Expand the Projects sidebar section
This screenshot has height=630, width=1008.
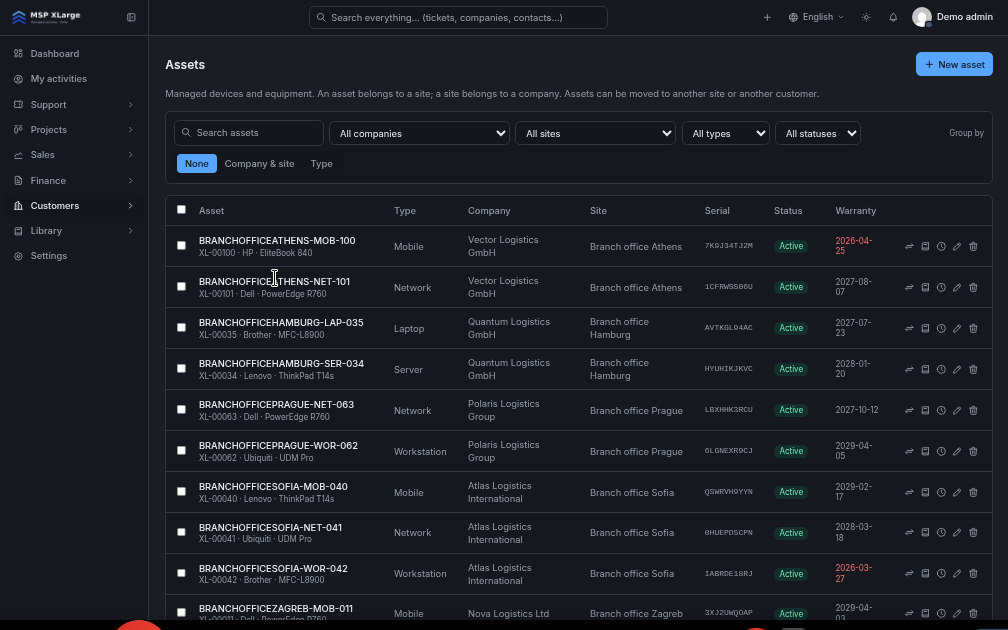pos(74,129)
